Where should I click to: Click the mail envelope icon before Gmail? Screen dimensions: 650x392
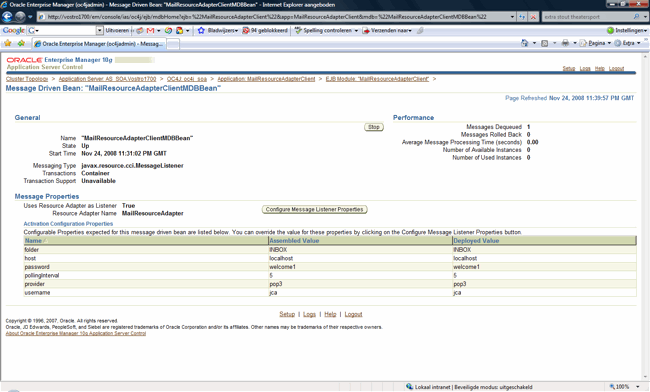coord(140,31)
